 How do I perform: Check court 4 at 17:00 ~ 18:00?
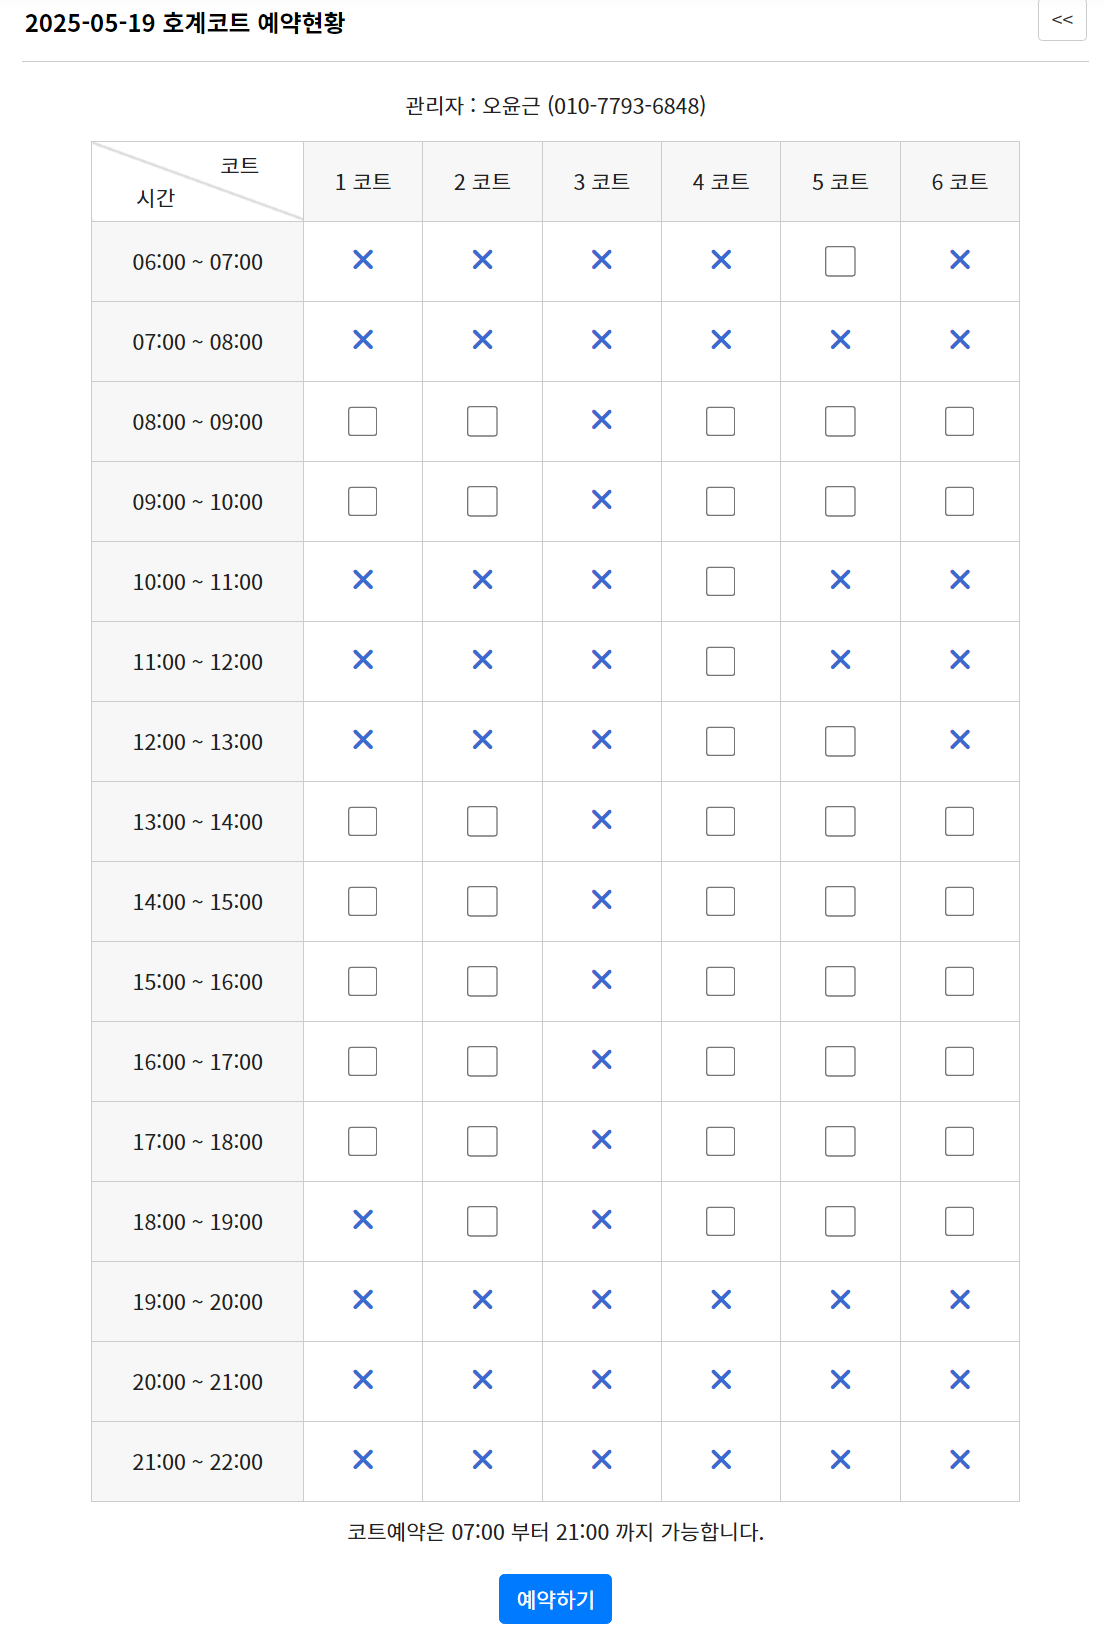click(720, 1141)
